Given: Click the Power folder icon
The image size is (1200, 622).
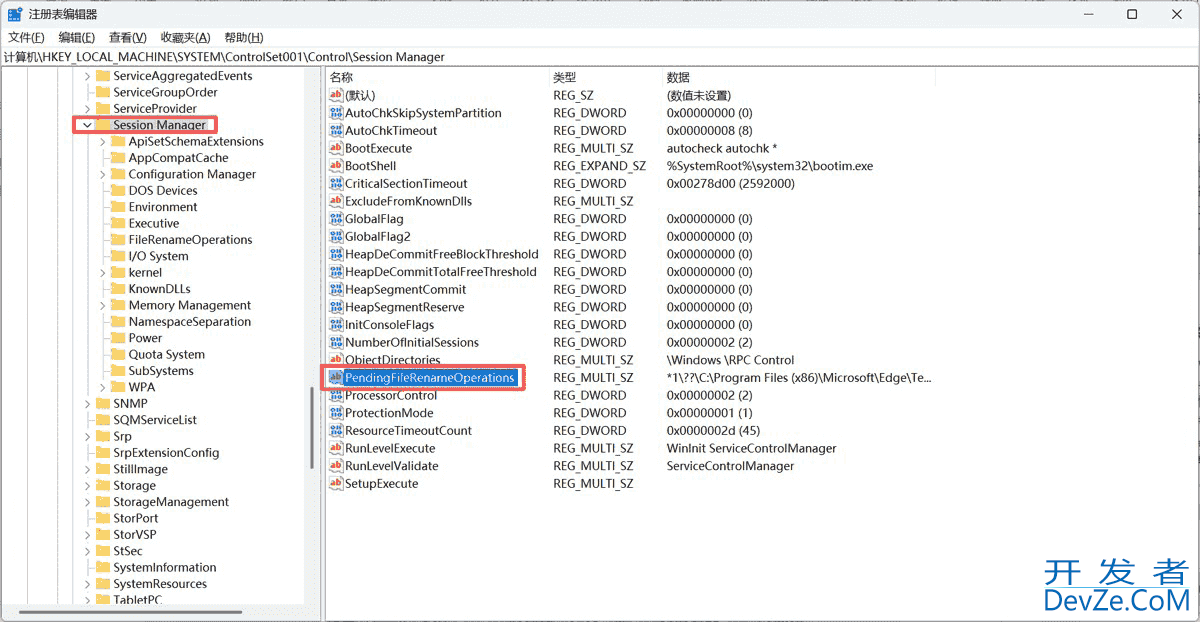Looking at the screenshot, I should tap(118, 338).
